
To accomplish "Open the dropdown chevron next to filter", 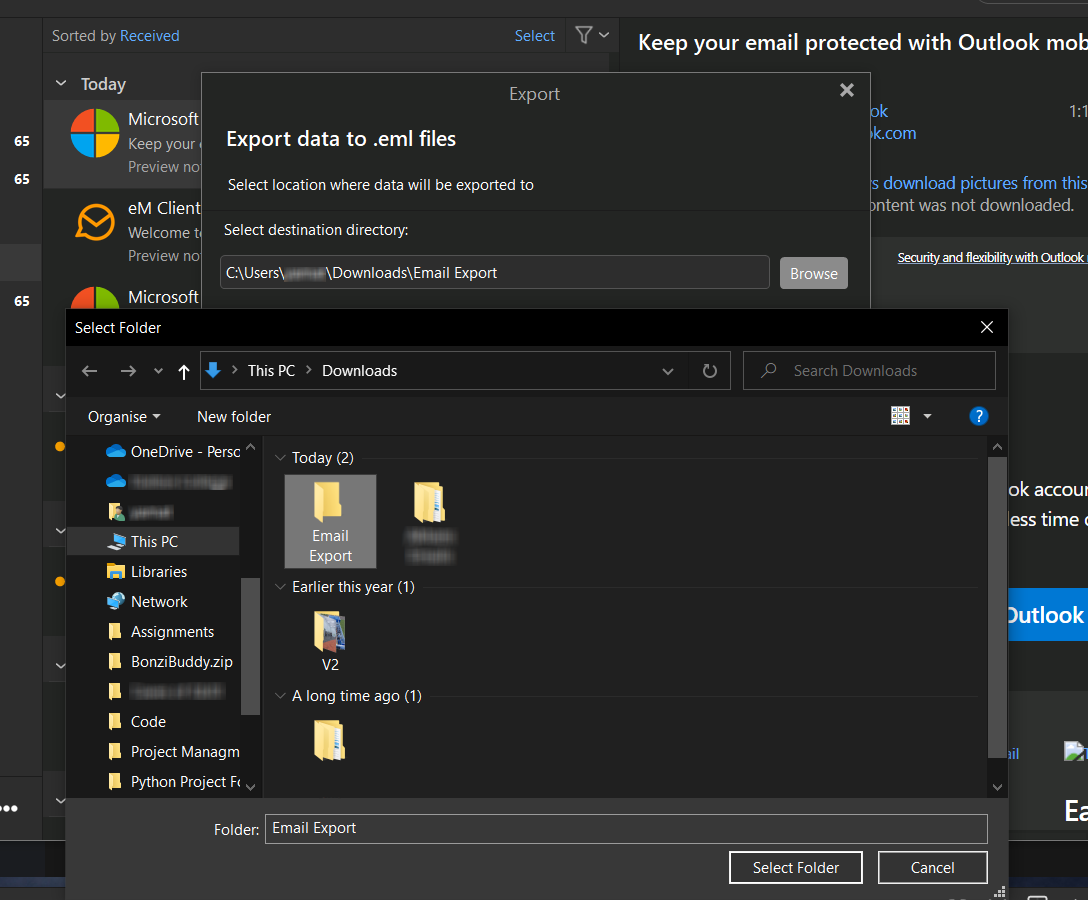I will click(x=604, y=35).
